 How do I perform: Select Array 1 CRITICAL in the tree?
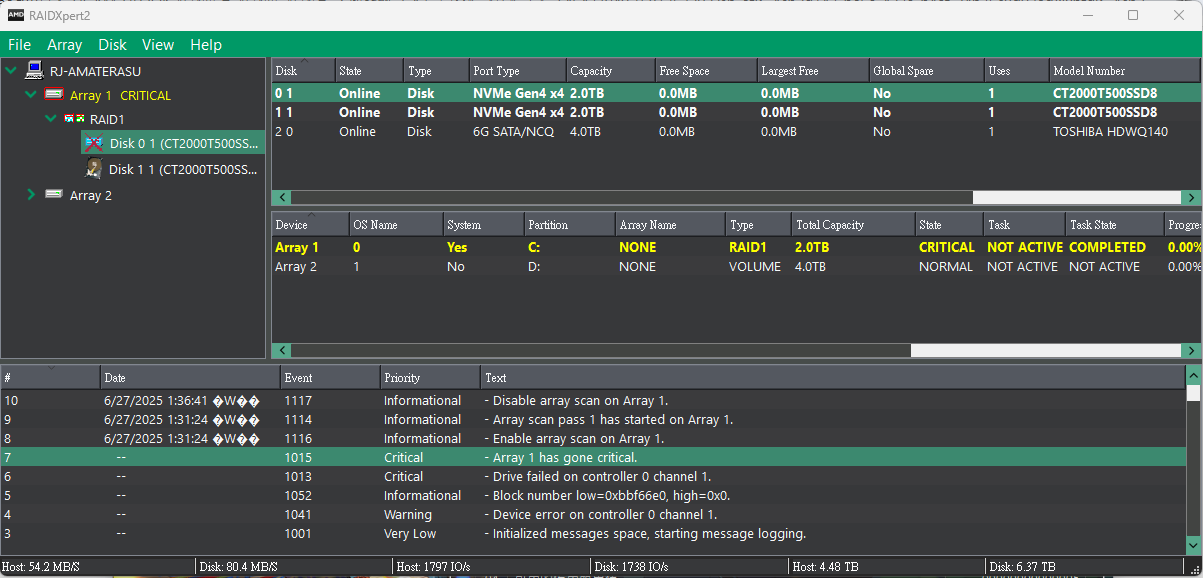click(x=120, y=96)
